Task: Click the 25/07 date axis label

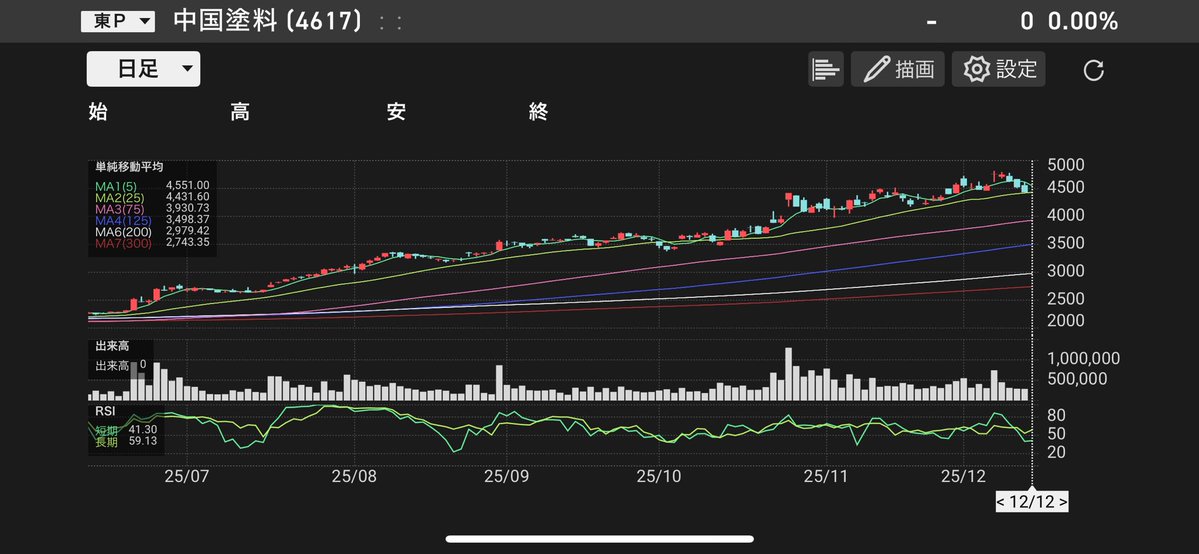Action: (x=187, y=475)
